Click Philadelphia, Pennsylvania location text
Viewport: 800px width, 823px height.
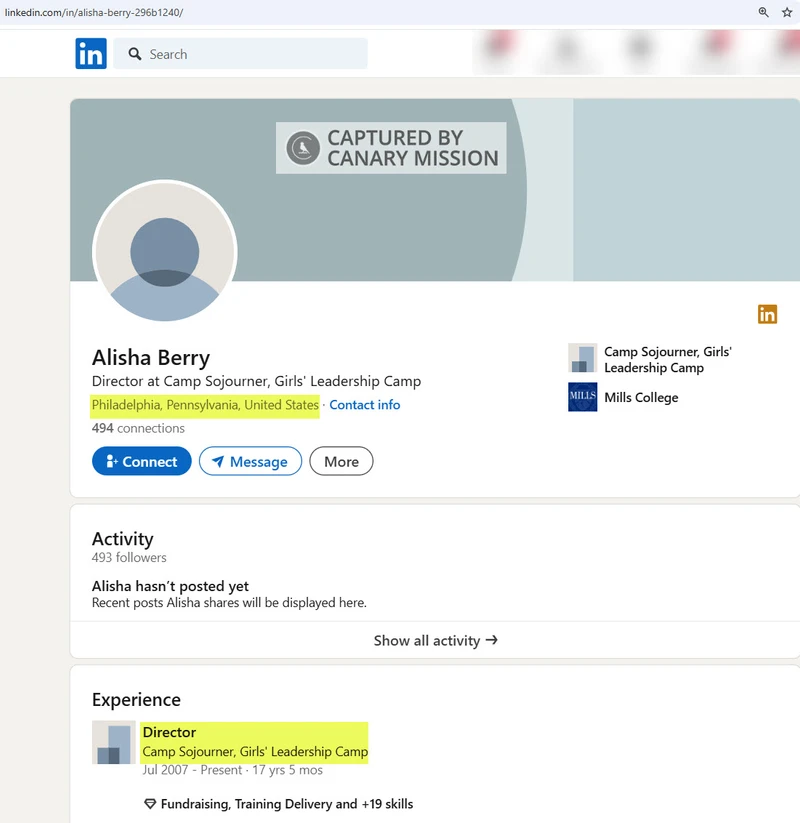pyautogui.click(x=205, y=405)
